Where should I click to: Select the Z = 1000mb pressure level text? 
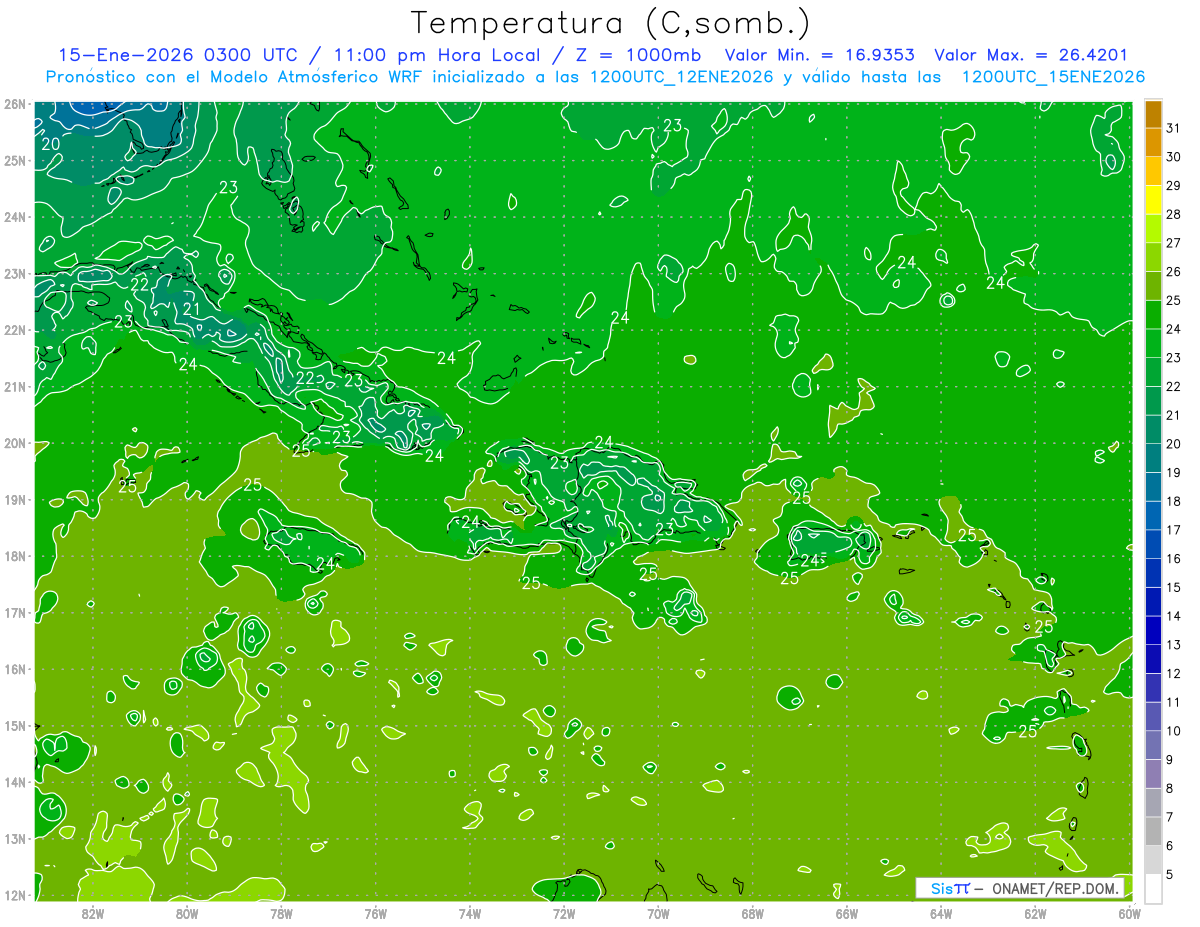[x=633, y=55]
